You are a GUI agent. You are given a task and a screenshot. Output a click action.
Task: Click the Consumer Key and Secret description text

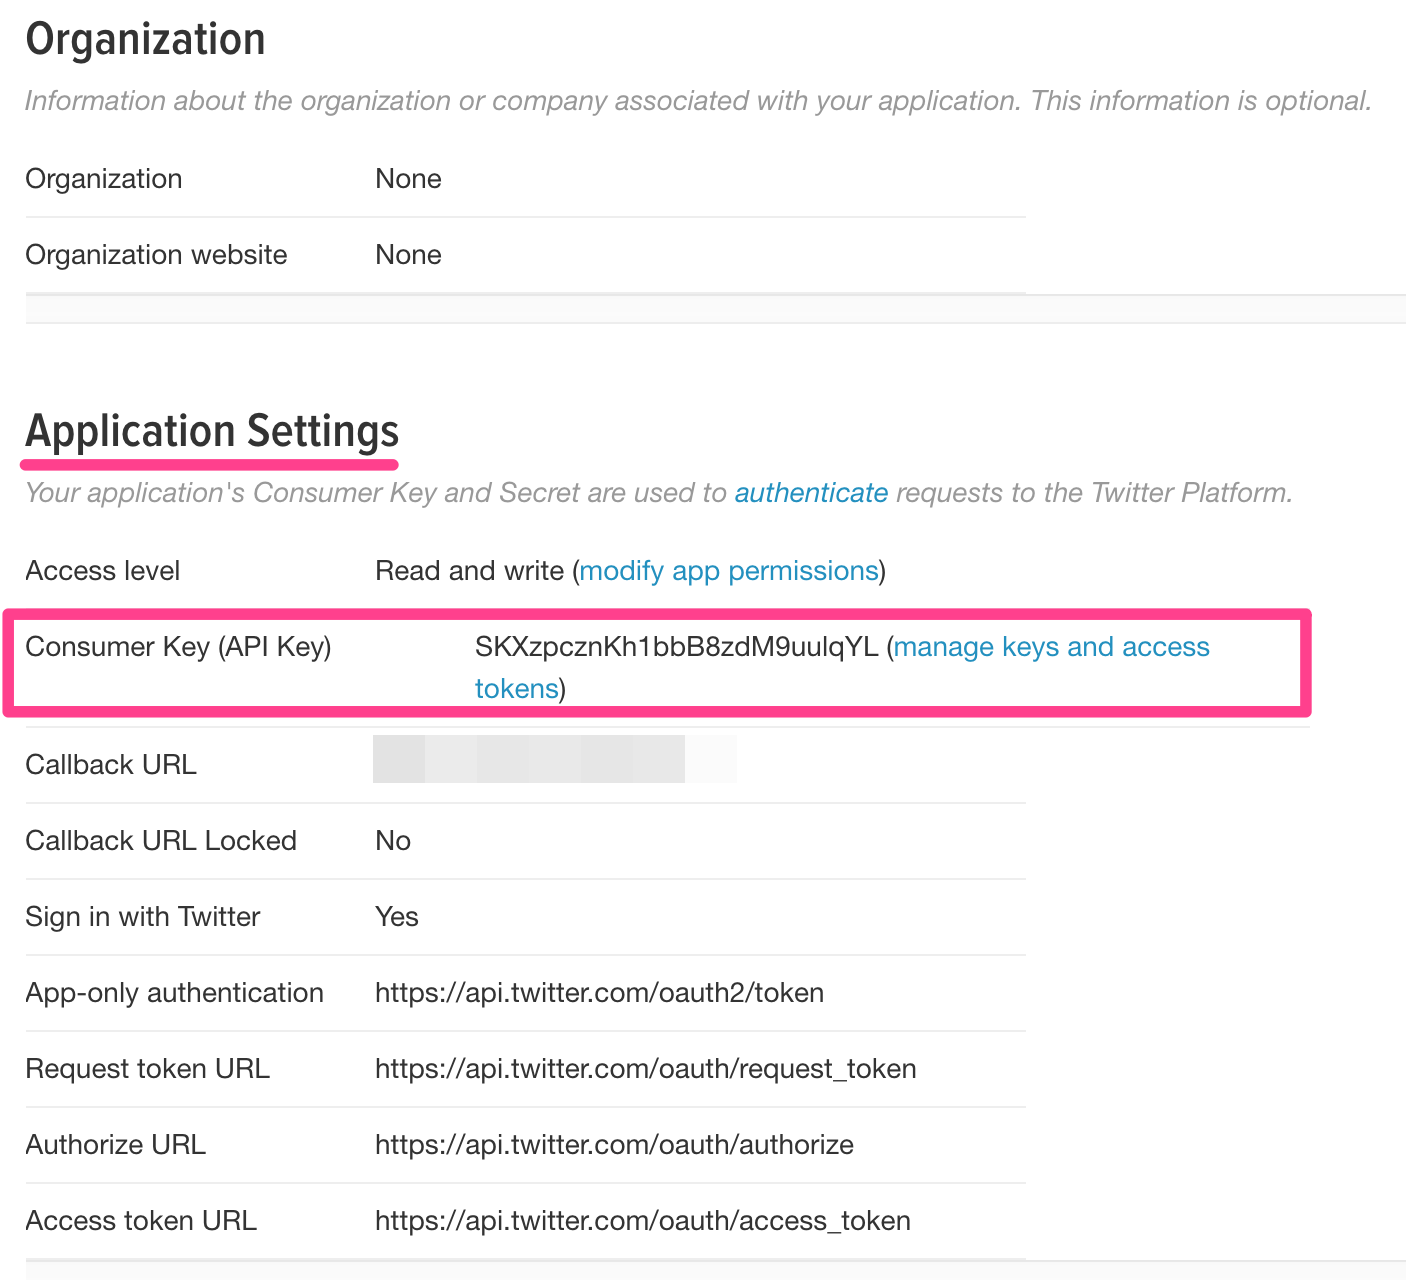click(x=659, y=493)
